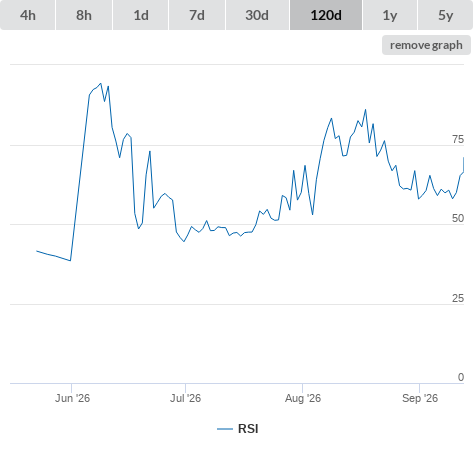Choose the 1d range tab
Image resolution: width=474 pixels, height=455 pixels.
click(141, 15)
